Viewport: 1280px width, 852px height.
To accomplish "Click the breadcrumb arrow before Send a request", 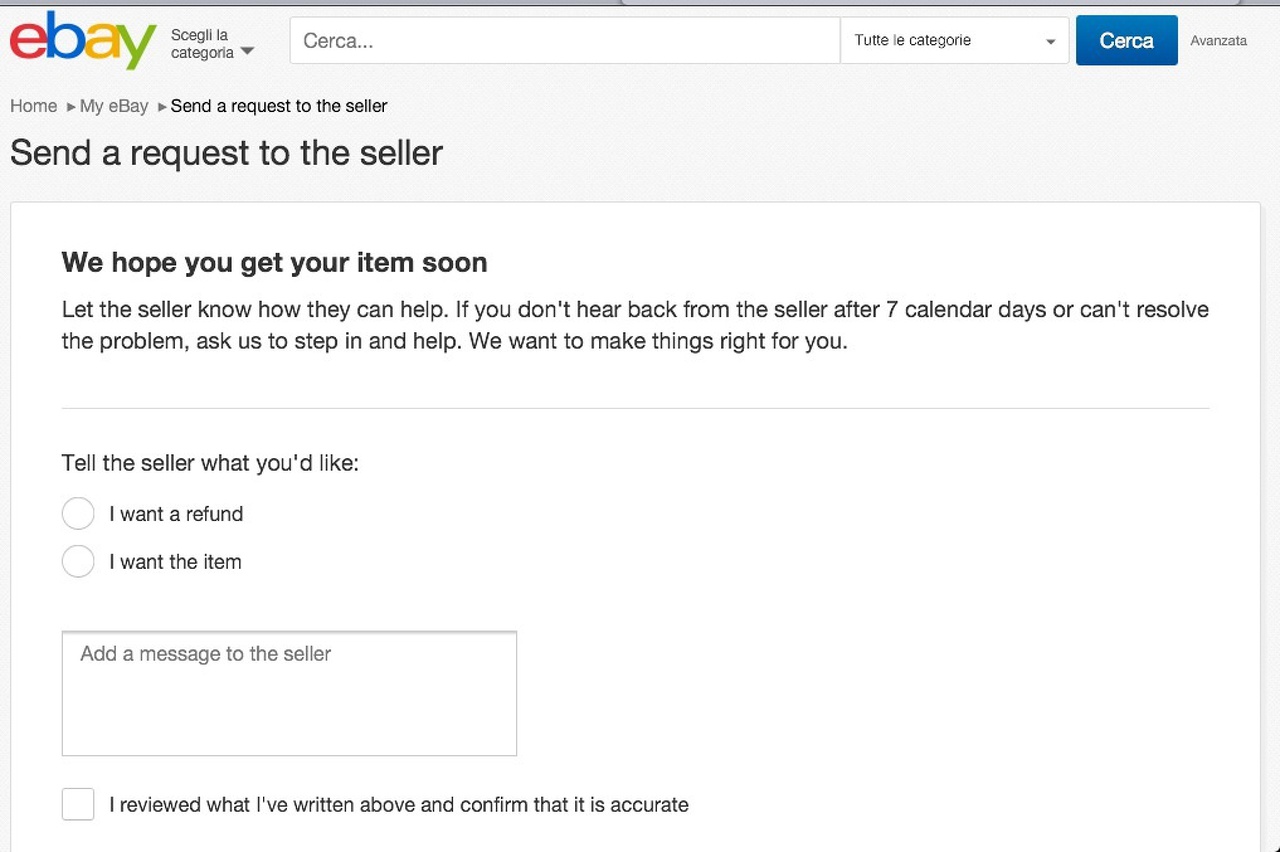I will pos(162,106).
